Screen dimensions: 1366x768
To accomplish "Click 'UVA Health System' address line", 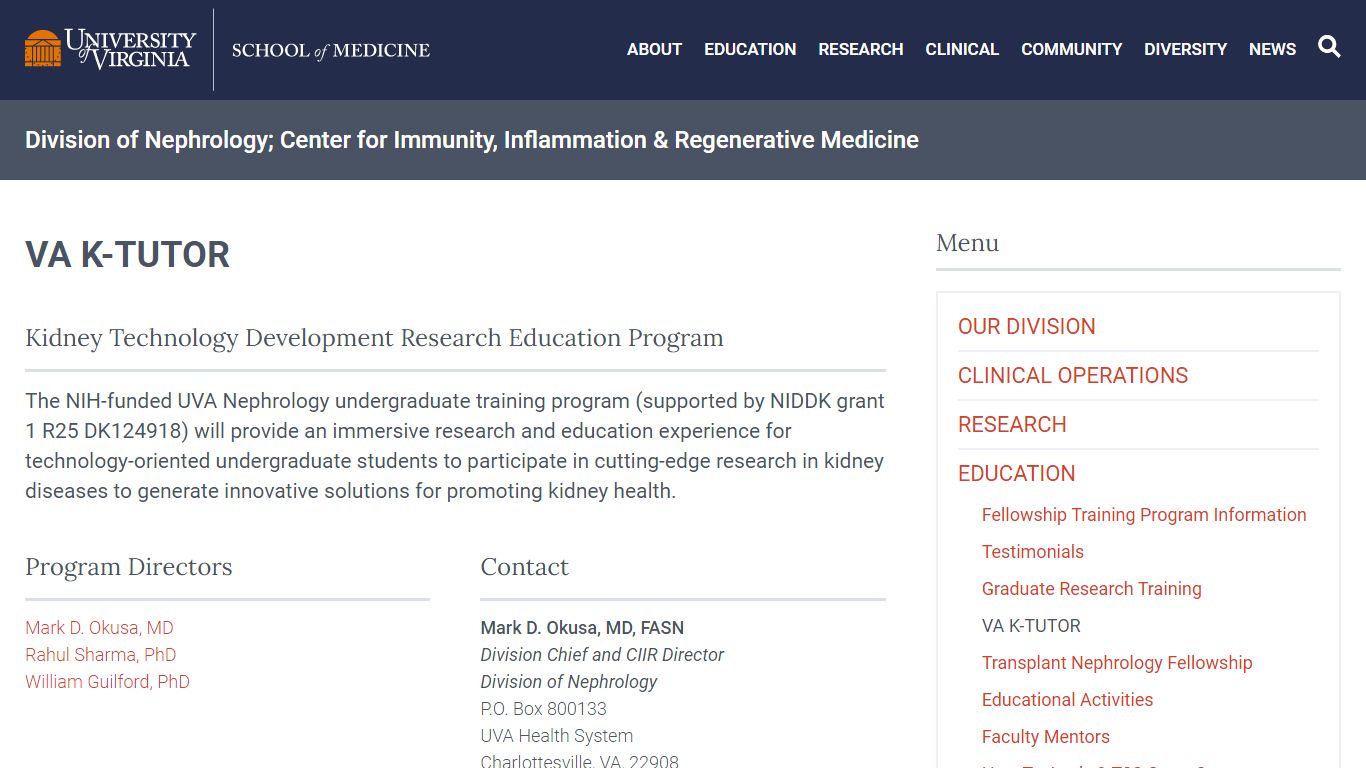I will (556, 736).
